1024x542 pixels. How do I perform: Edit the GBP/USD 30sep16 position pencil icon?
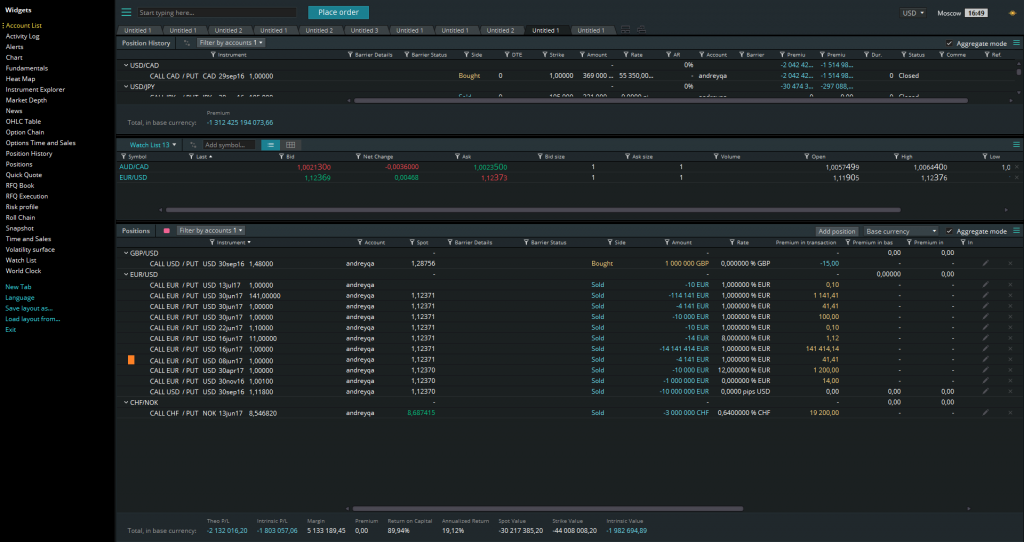(x=985, y=264)
